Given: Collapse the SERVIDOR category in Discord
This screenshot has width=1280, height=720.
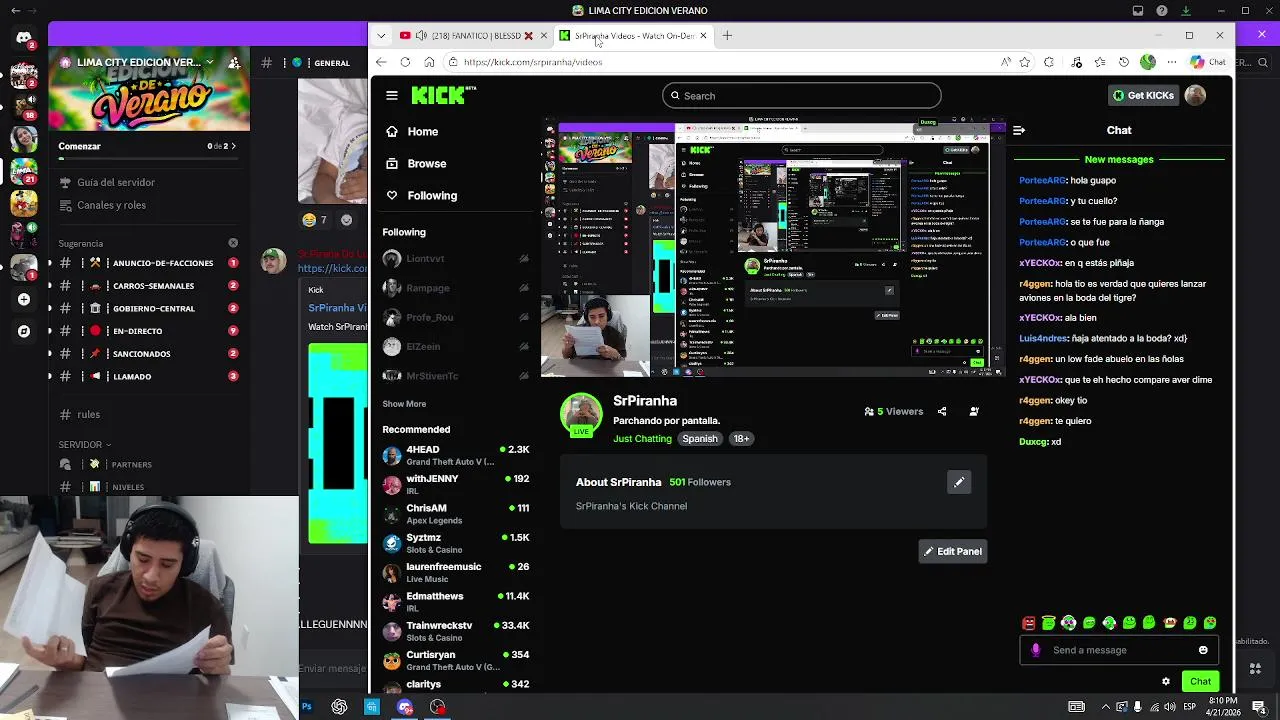Looking at the screenshot, I should tap(85, 445).
